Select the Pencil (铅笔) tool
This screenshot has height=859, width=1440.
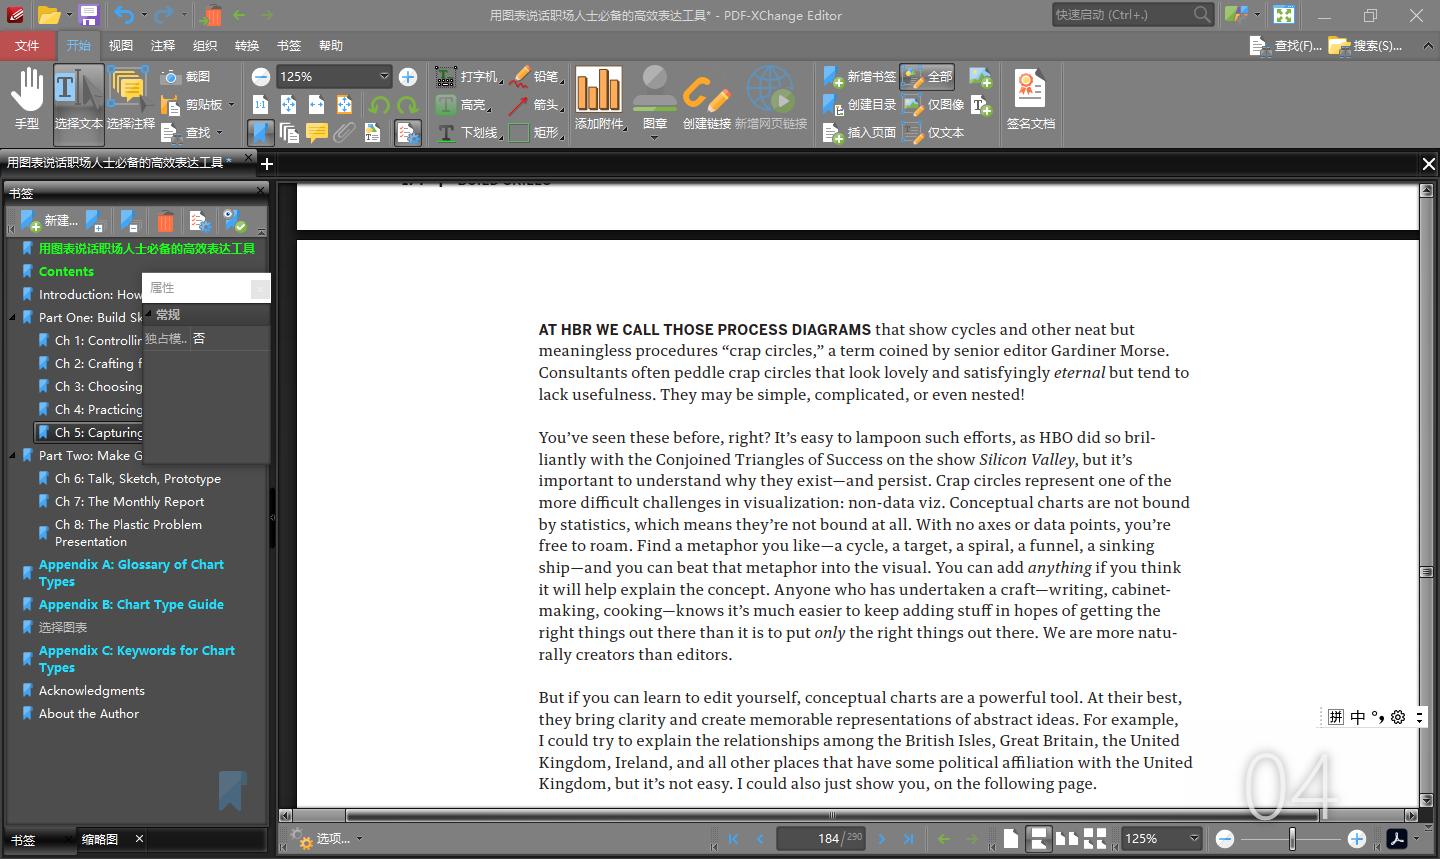coord(536,77)
